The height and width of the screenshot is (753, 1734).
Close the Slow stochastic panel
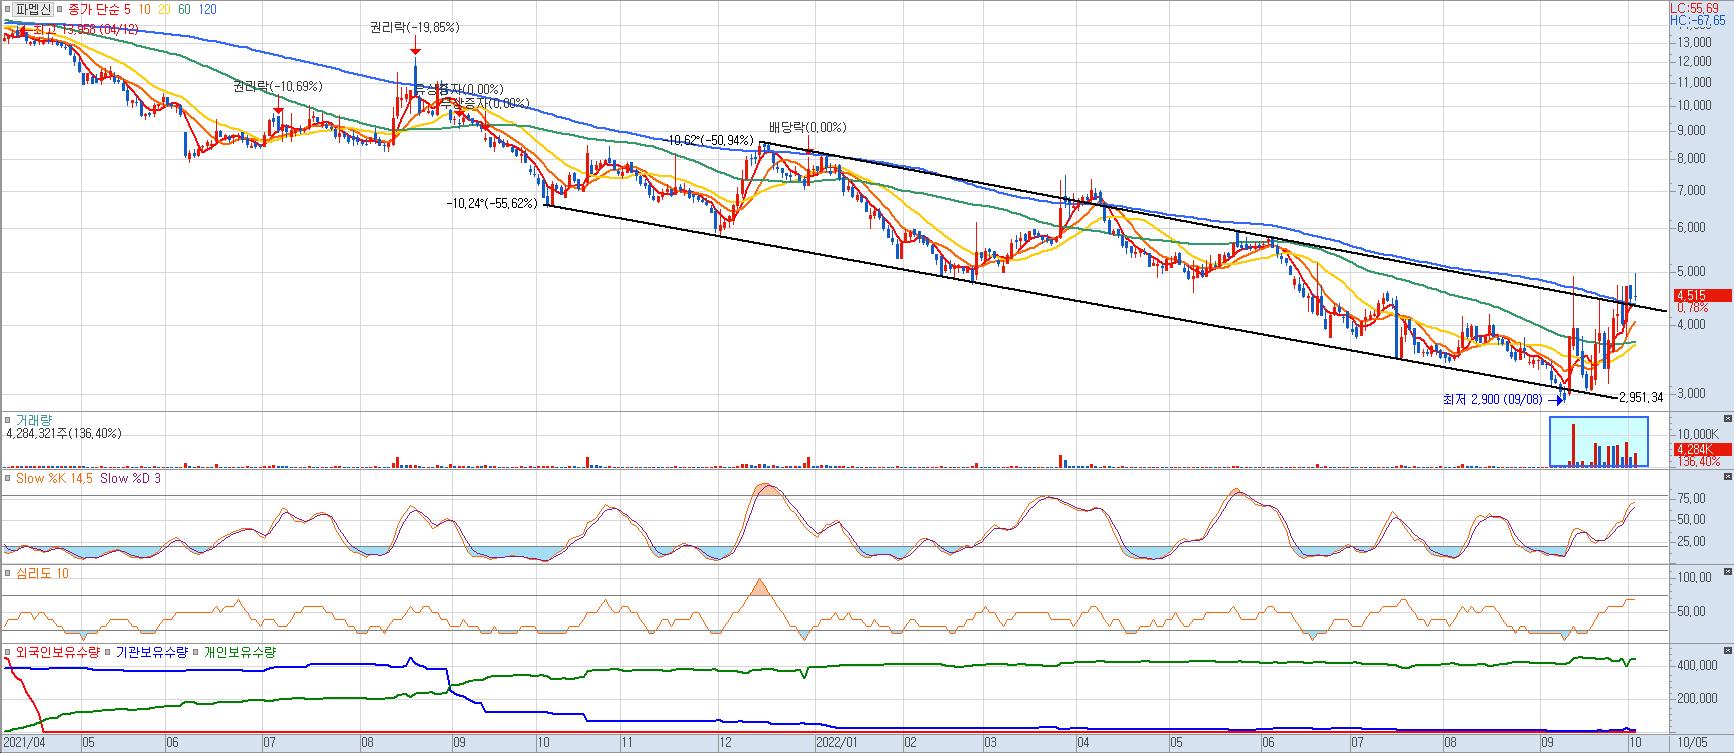[x=1727, y=476]
